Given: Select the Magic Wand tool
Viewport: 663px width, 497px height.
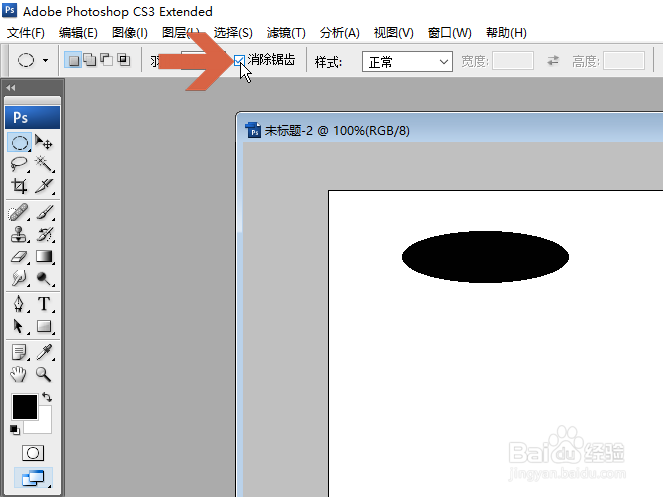Looking at the screenshot, I should point(44,164).
